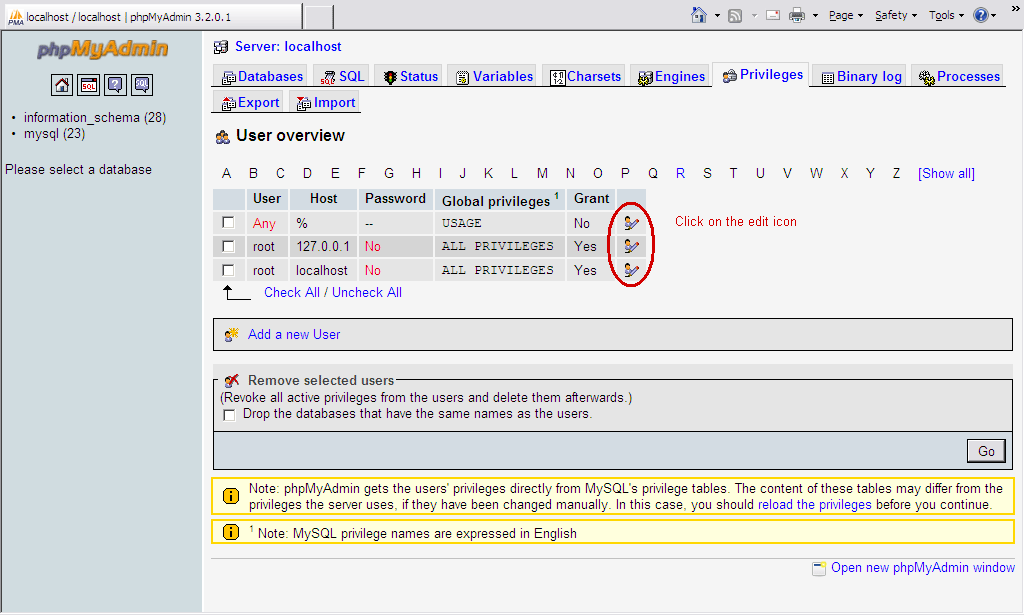Open the SQL query window icon in sidebar
Viewport: 1024px width, 615px height.
point(89,85)
